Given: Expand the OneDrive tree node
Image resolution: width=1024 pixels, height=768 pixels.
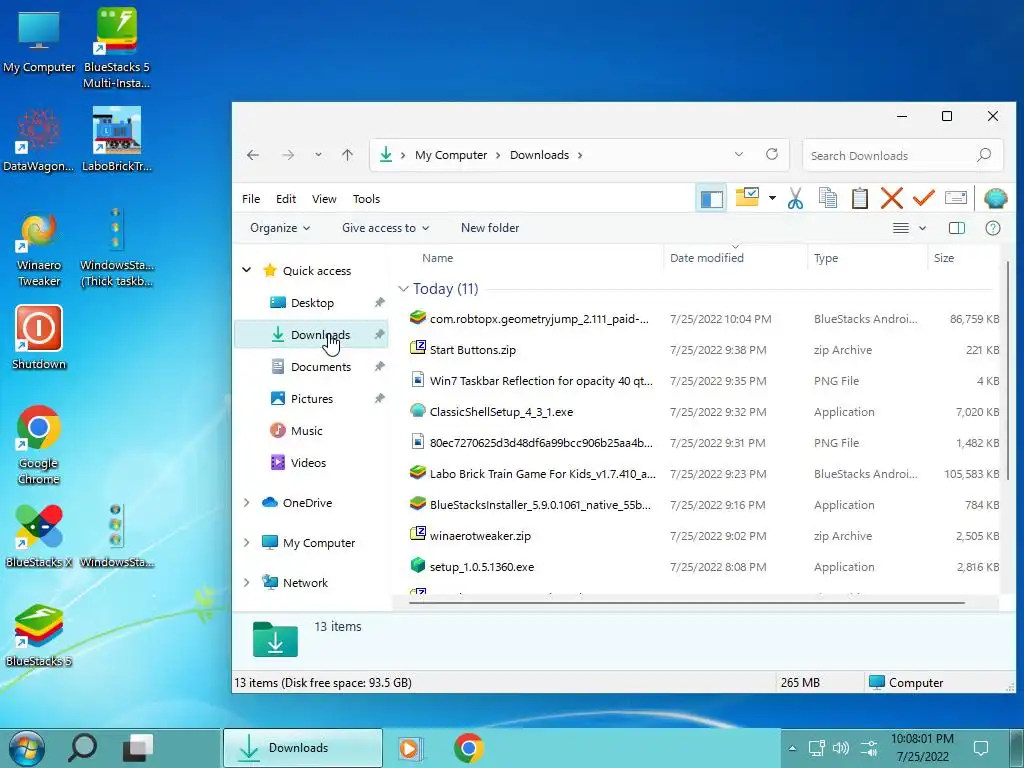Looking at the screenshot, I should click(247, 502).
